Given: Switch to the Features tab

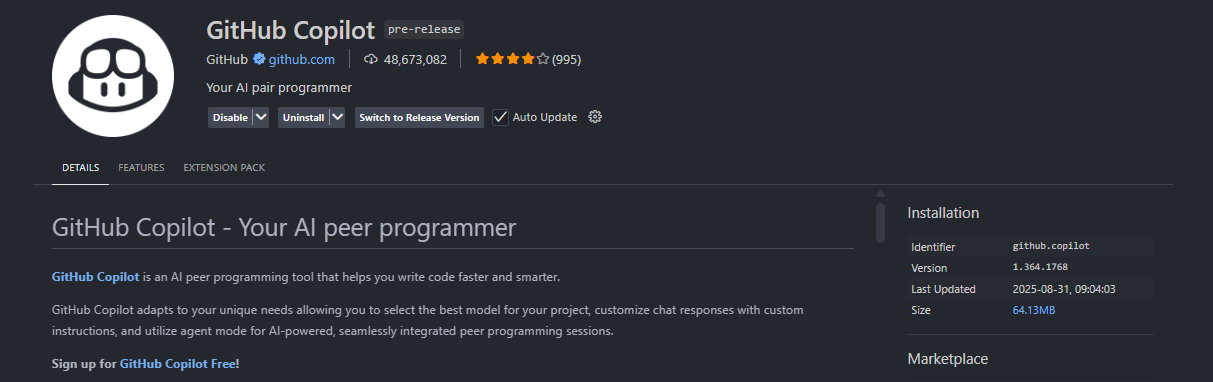Looking at the screenshot, I should coord(141,168).
